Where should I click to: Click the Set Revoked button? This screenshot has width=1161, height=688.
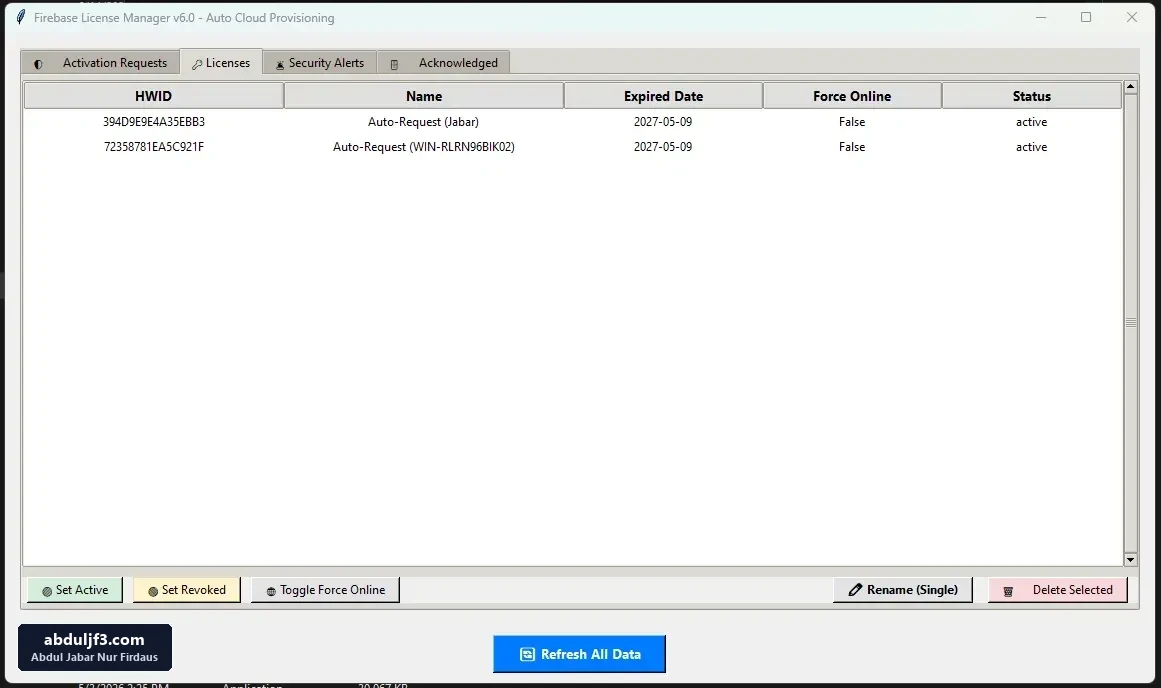pyautogui.click(x=187, y=590)
